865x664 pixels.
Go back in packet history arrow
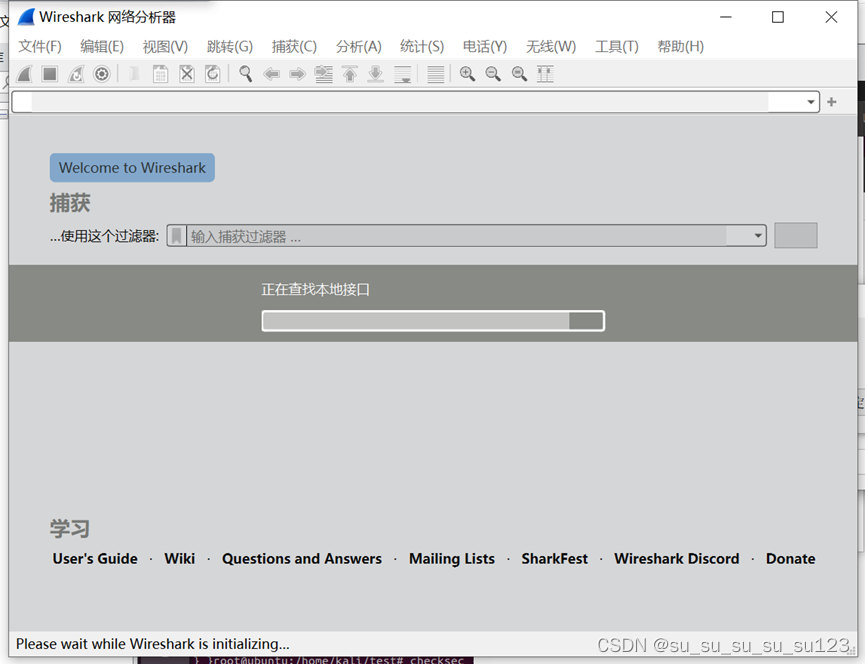(271, 74)
